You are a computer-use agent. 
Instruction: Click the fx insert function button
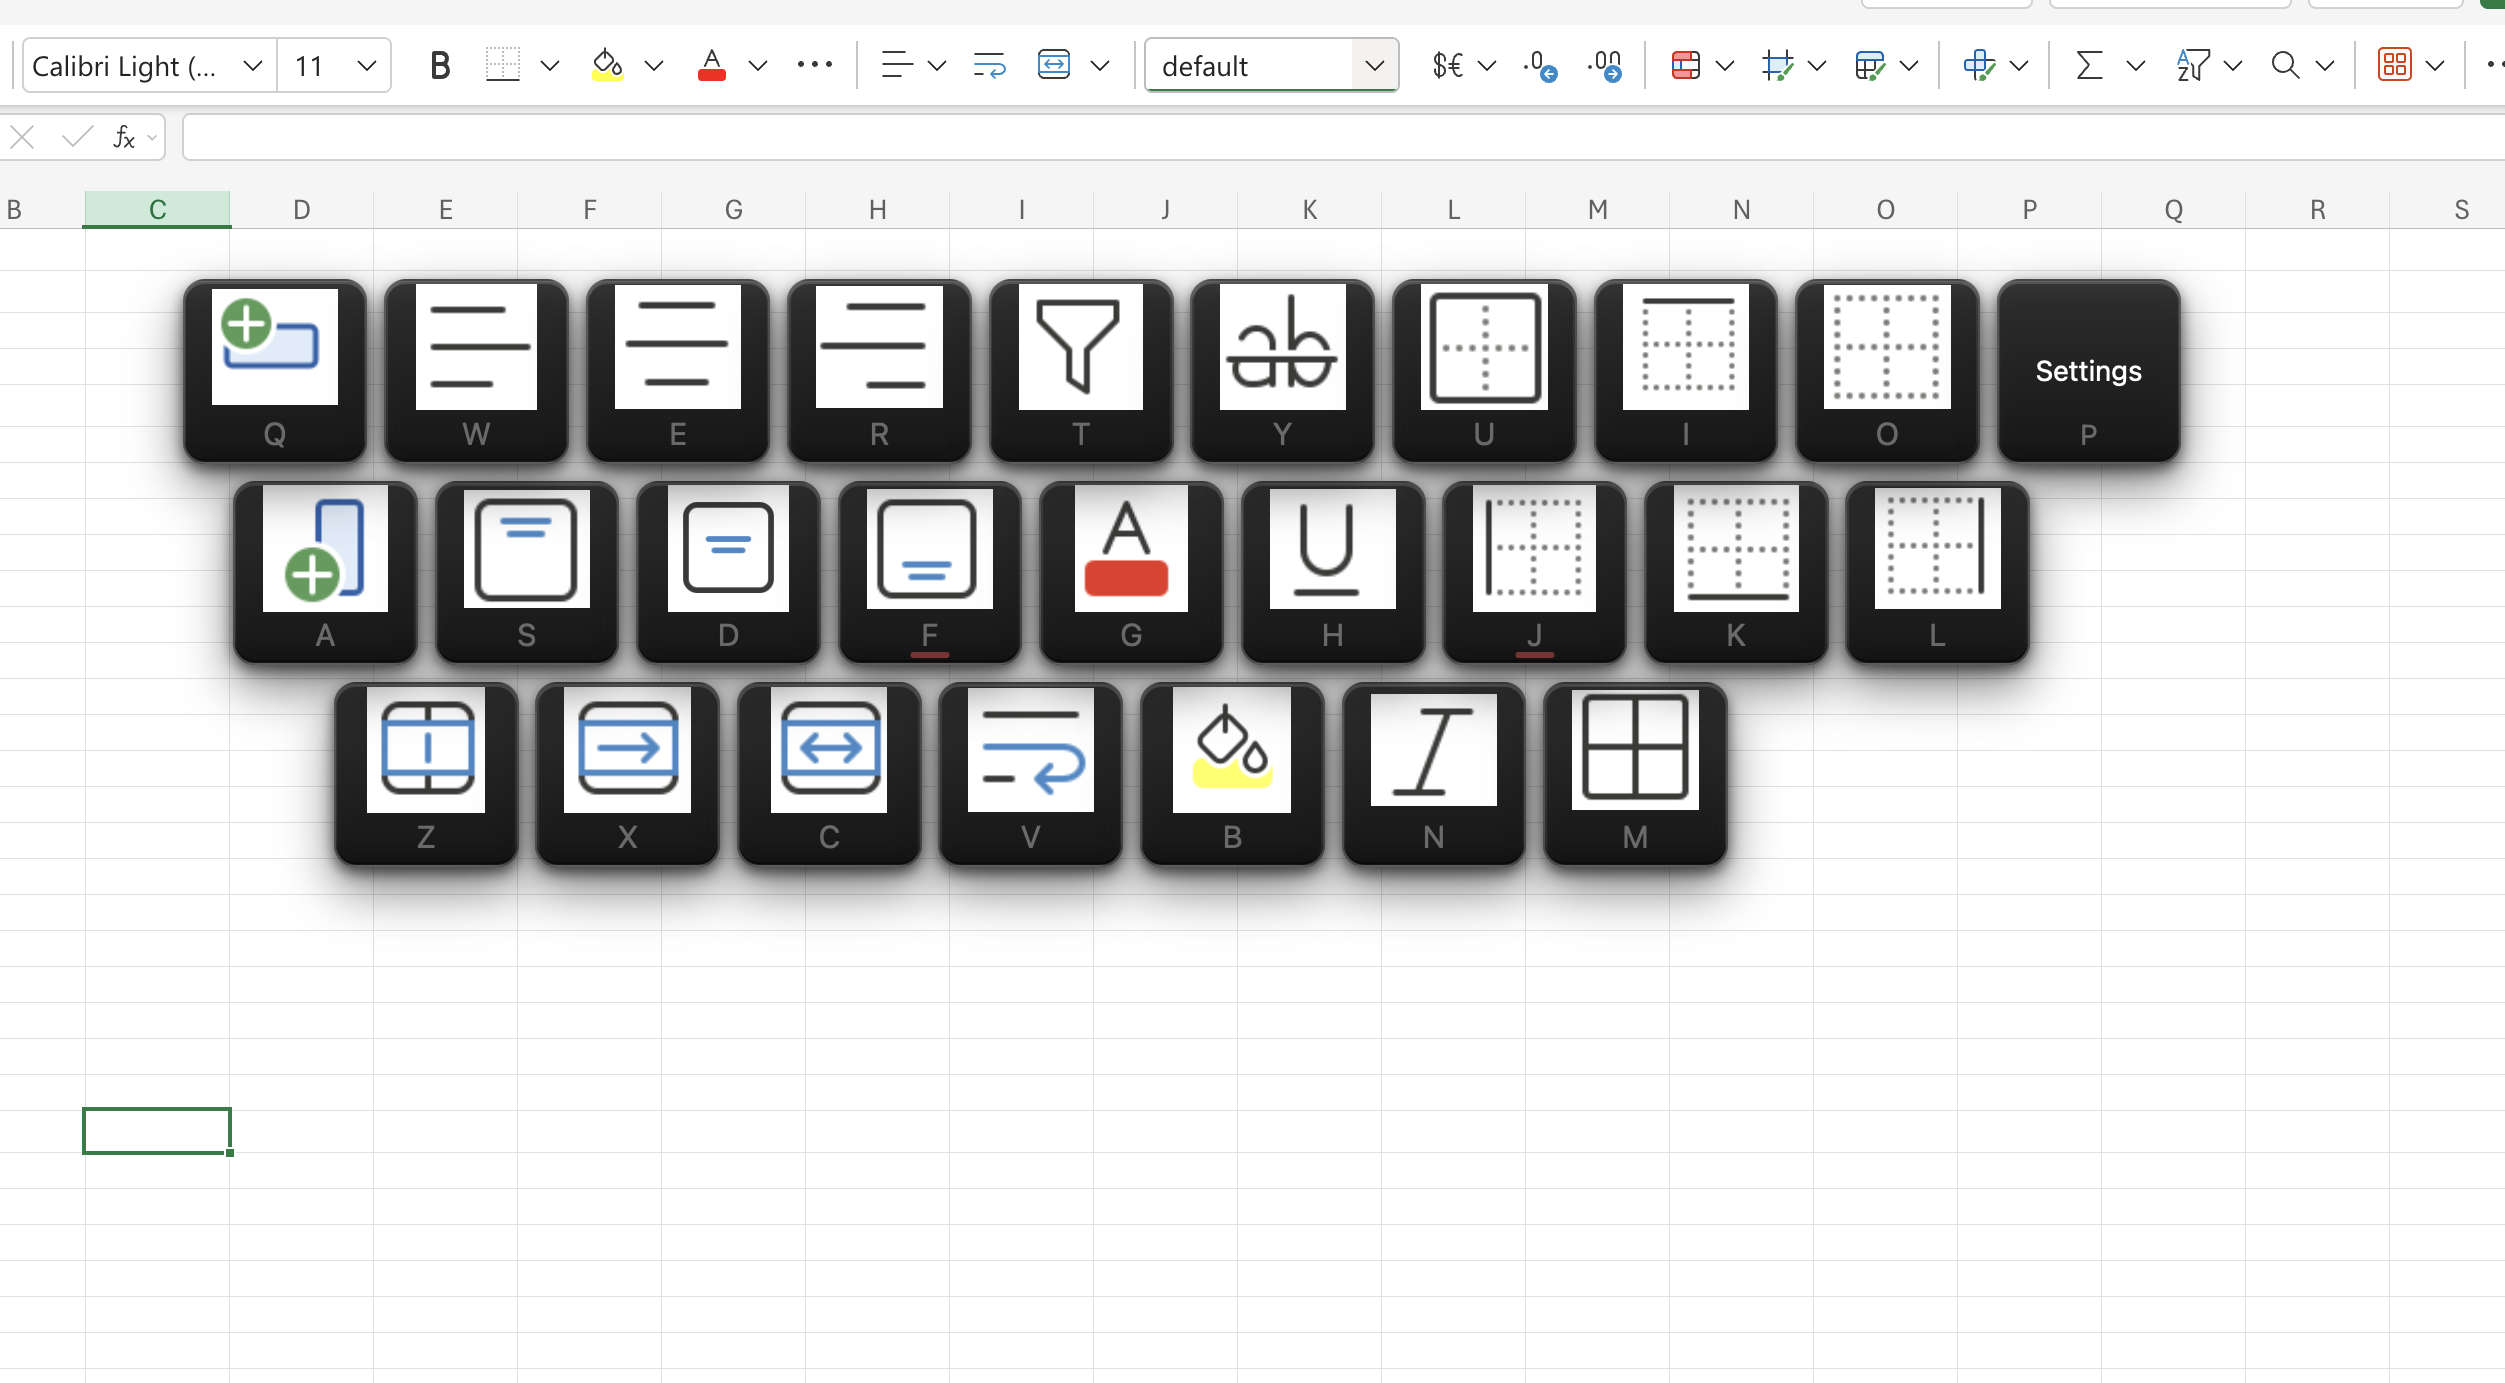coord(124,137)
